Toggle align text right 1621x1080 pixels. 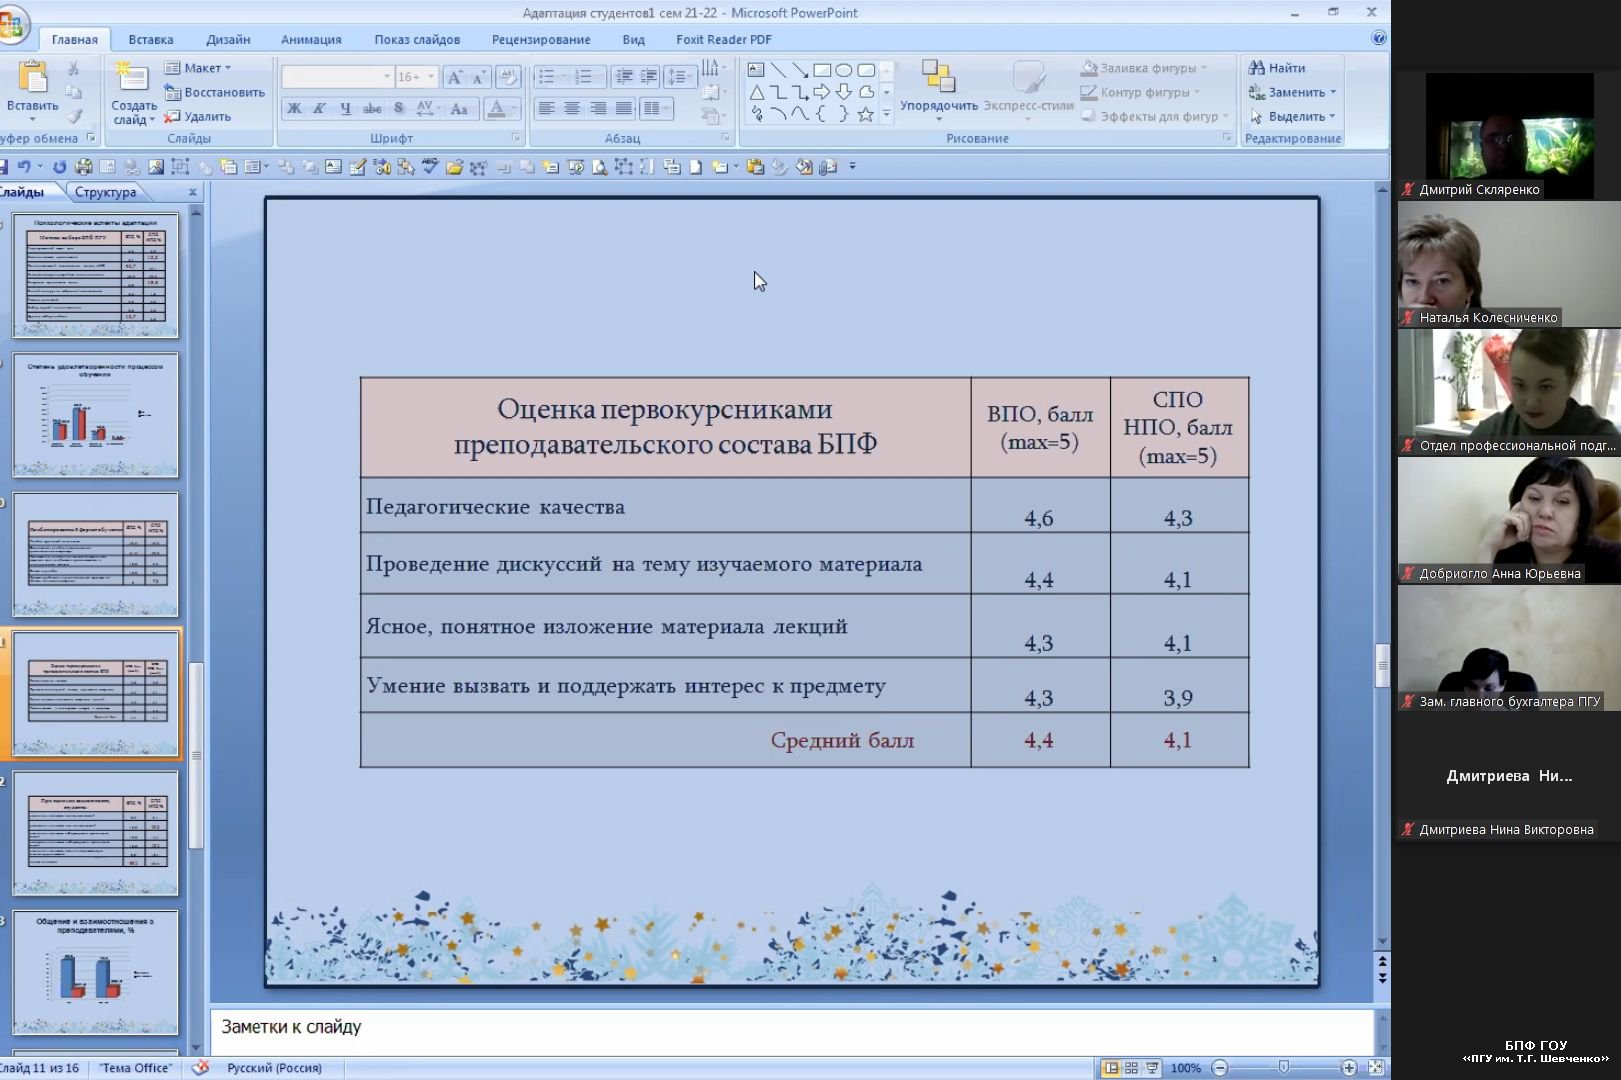598,108
